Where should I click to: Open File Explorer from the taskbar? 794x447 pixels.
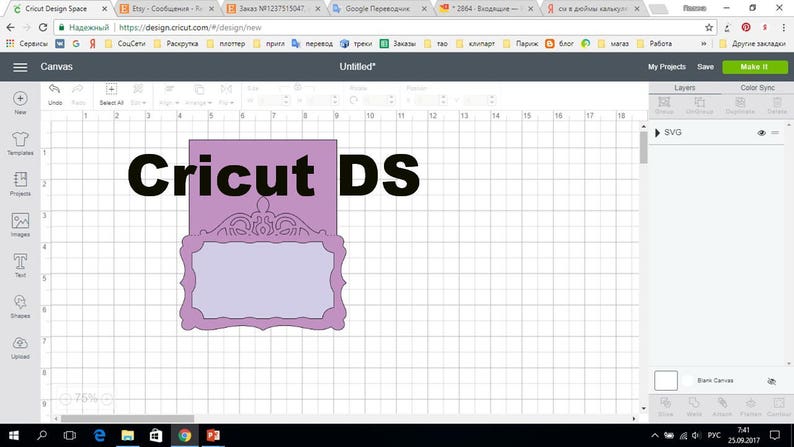point(127,435)
